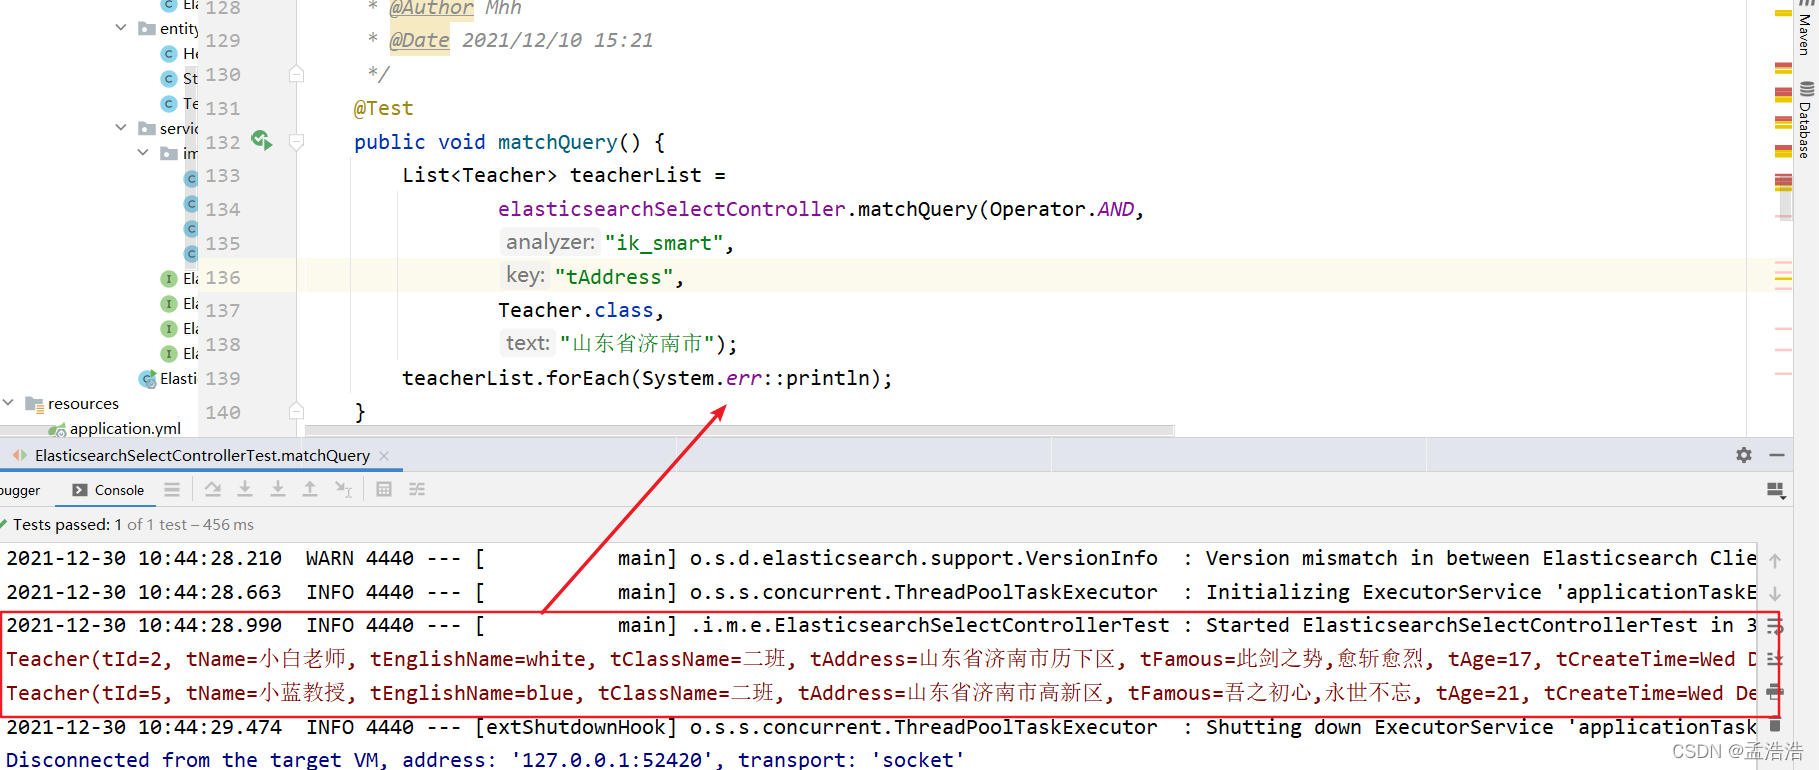This screenshot has width=1819, height=770.
Task: Click the Run to Cursor icon
Action: 343,489
